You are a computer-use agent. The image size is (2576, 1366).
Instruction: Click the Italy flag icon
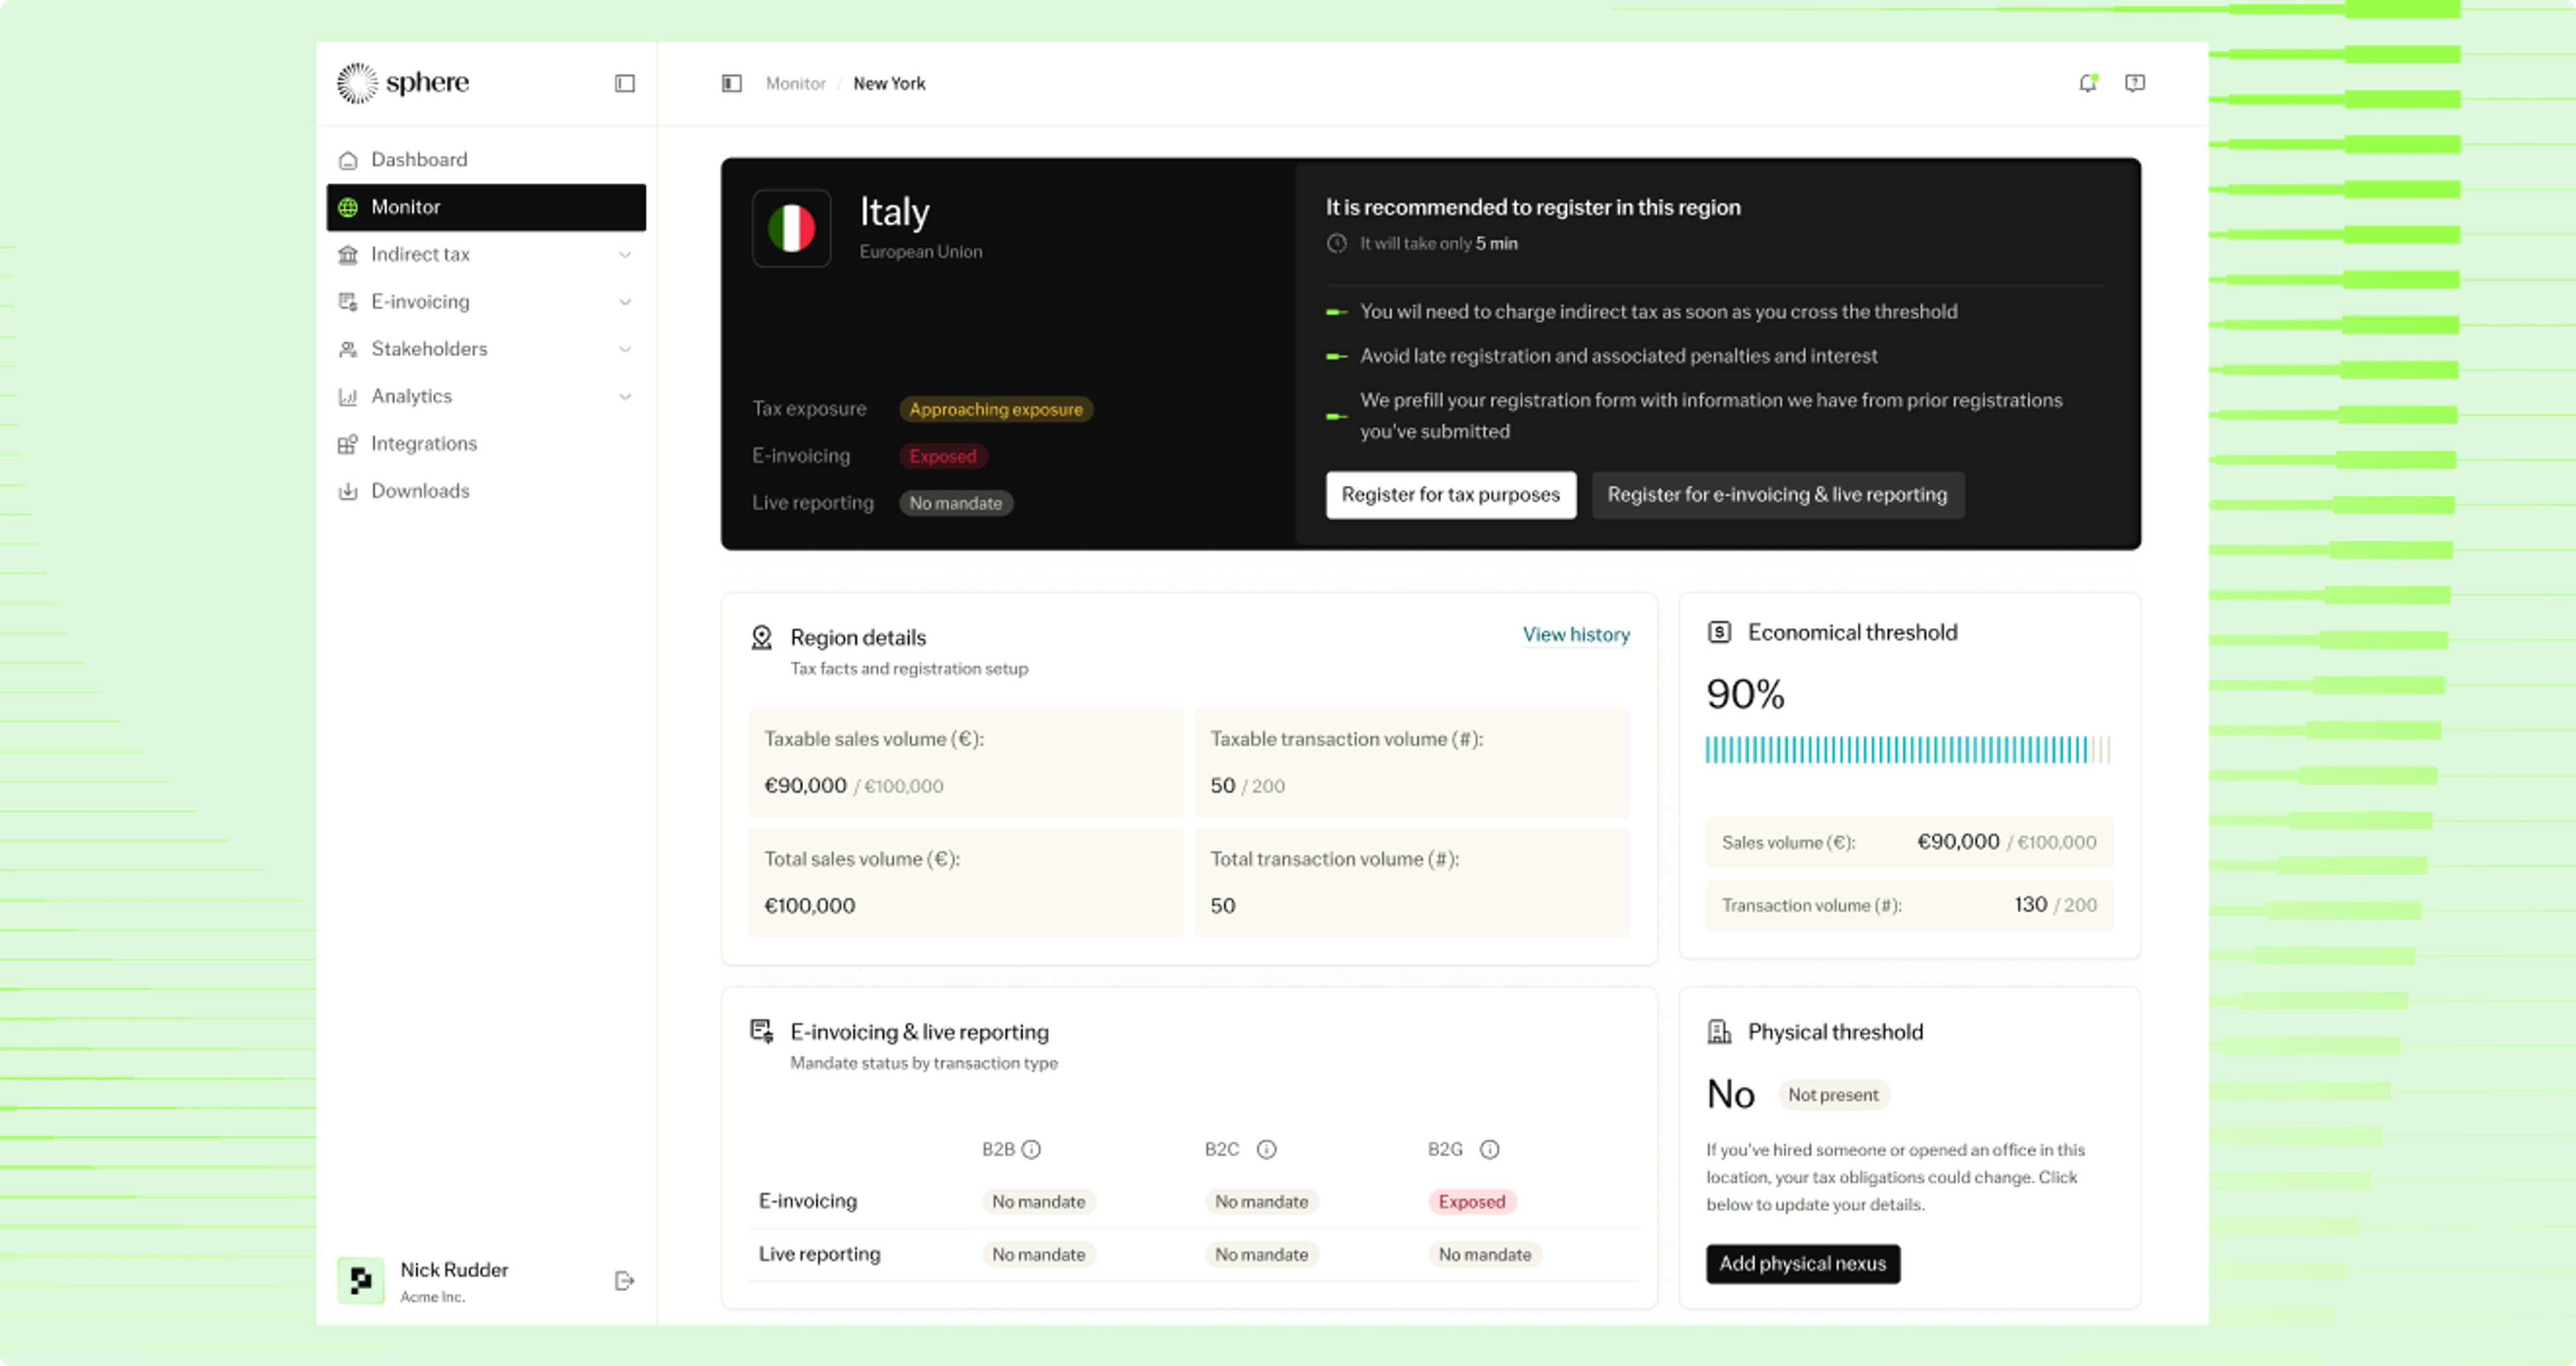click(x=791, y=228)
